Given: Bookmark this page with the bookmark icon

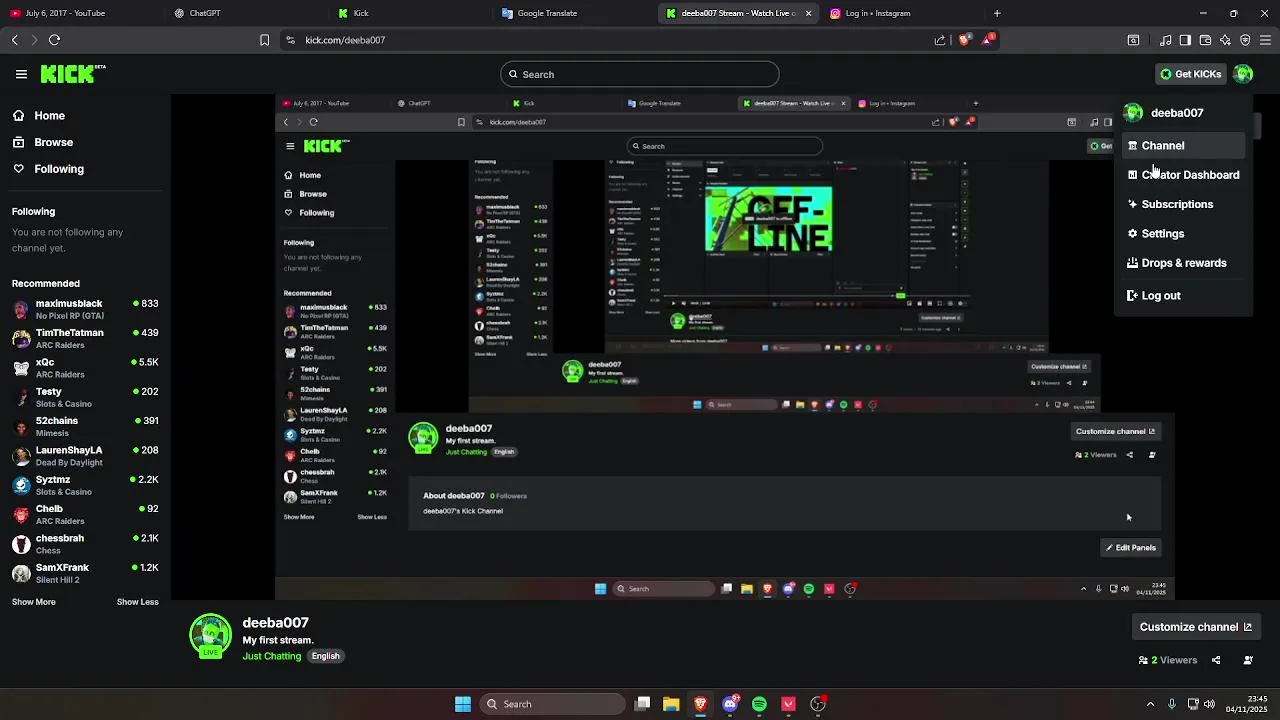Looking at the screenshot, I should (x=264, y=40).
